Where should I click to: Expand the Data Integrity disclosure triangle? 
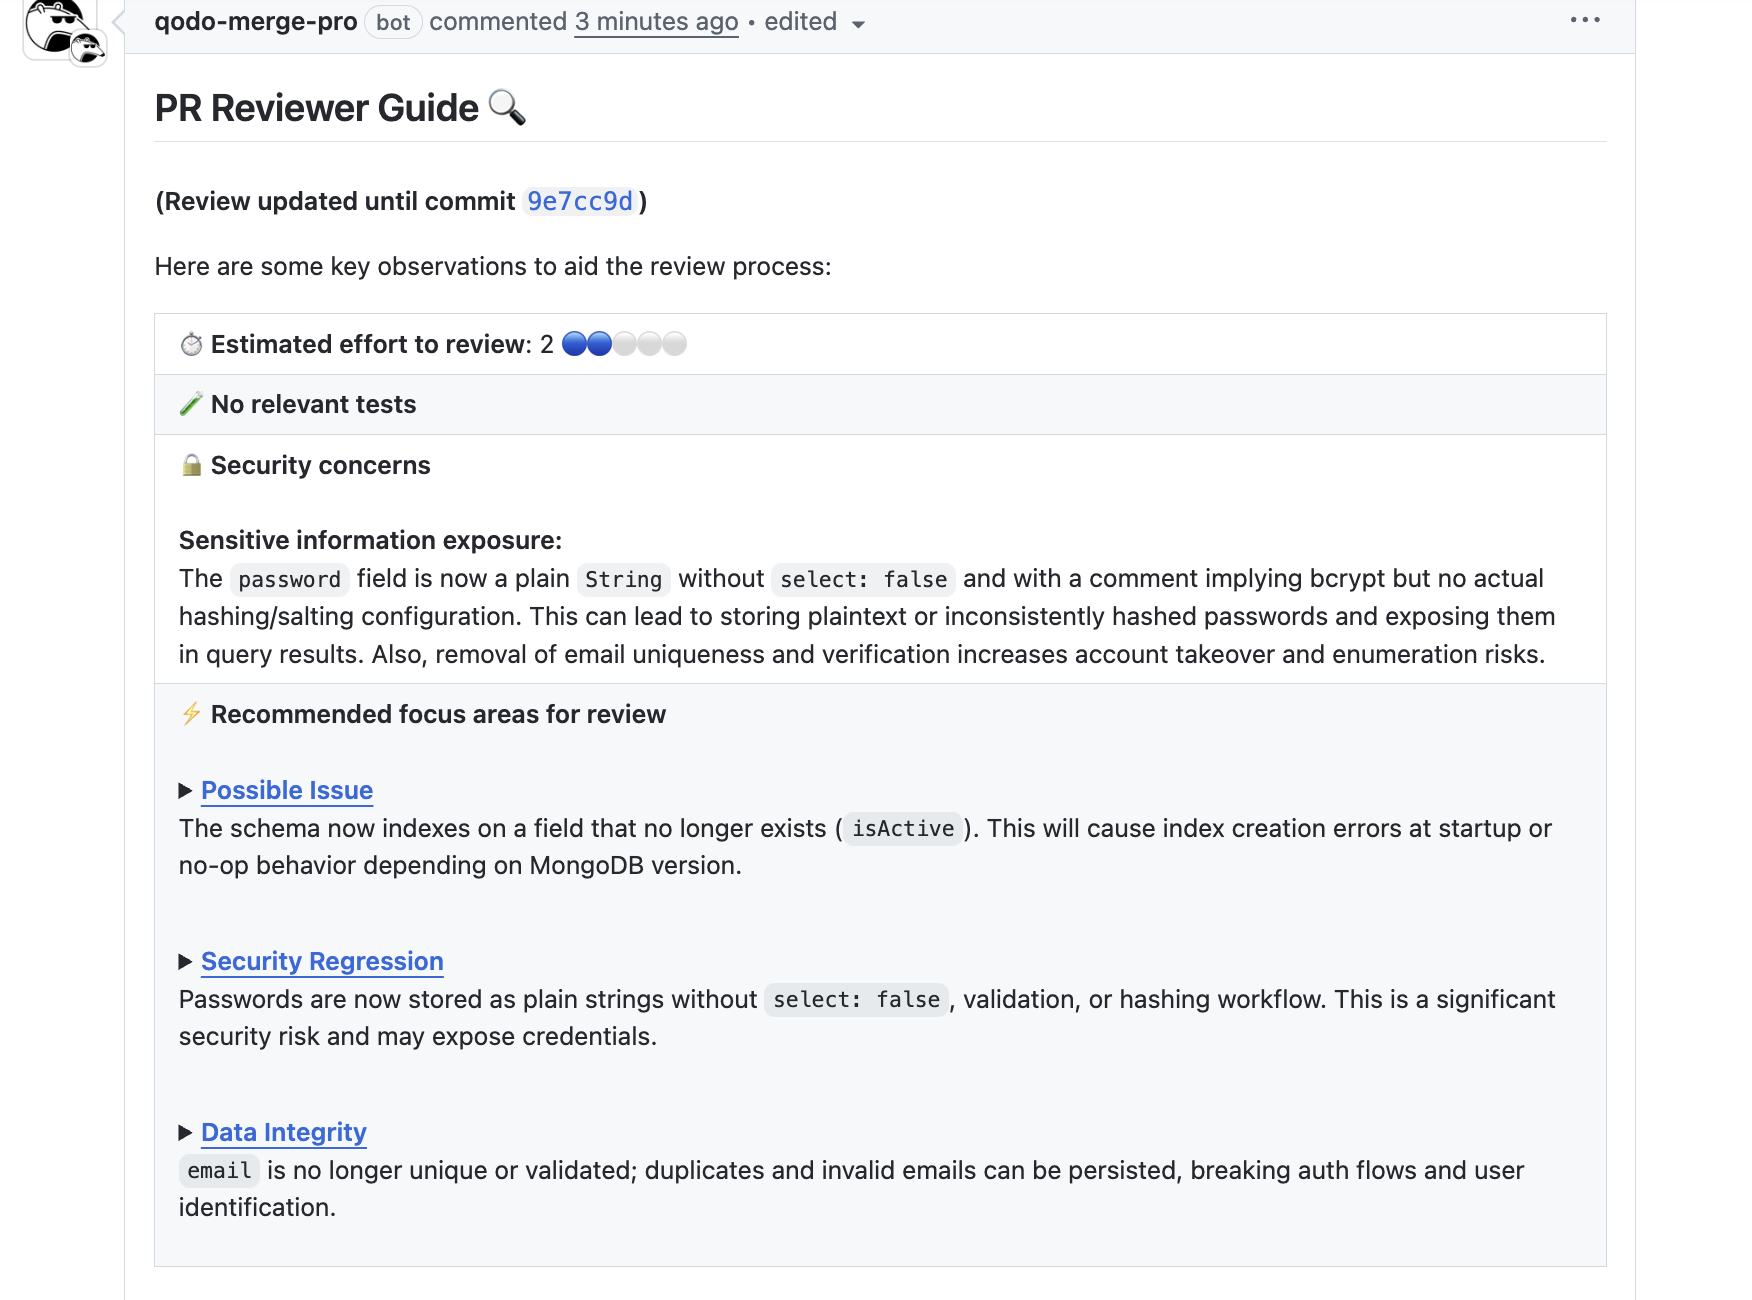[185, 1133]
